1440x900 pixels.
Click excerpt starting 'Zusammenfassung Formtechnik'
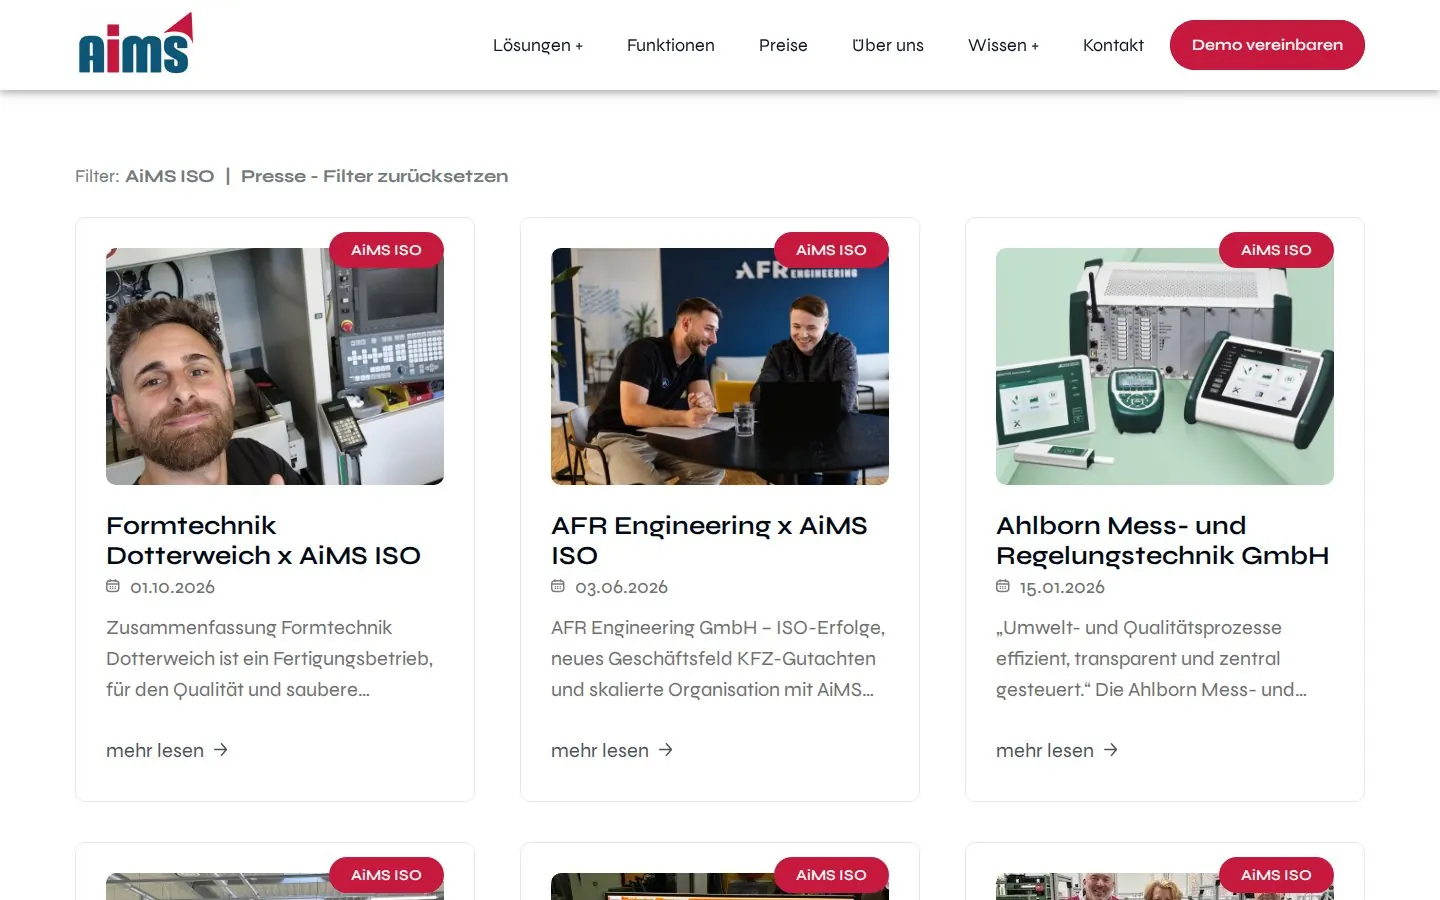270,658
